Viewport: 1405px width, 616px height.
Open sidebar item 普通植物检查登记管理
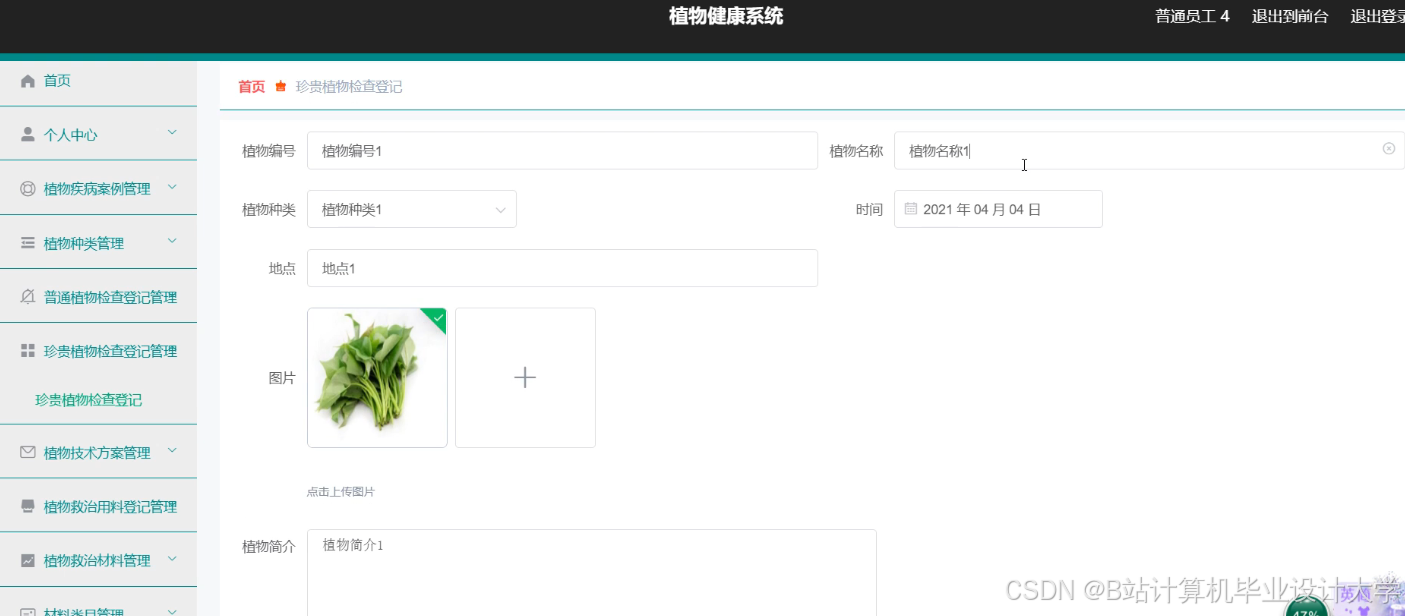coord(98,297)
